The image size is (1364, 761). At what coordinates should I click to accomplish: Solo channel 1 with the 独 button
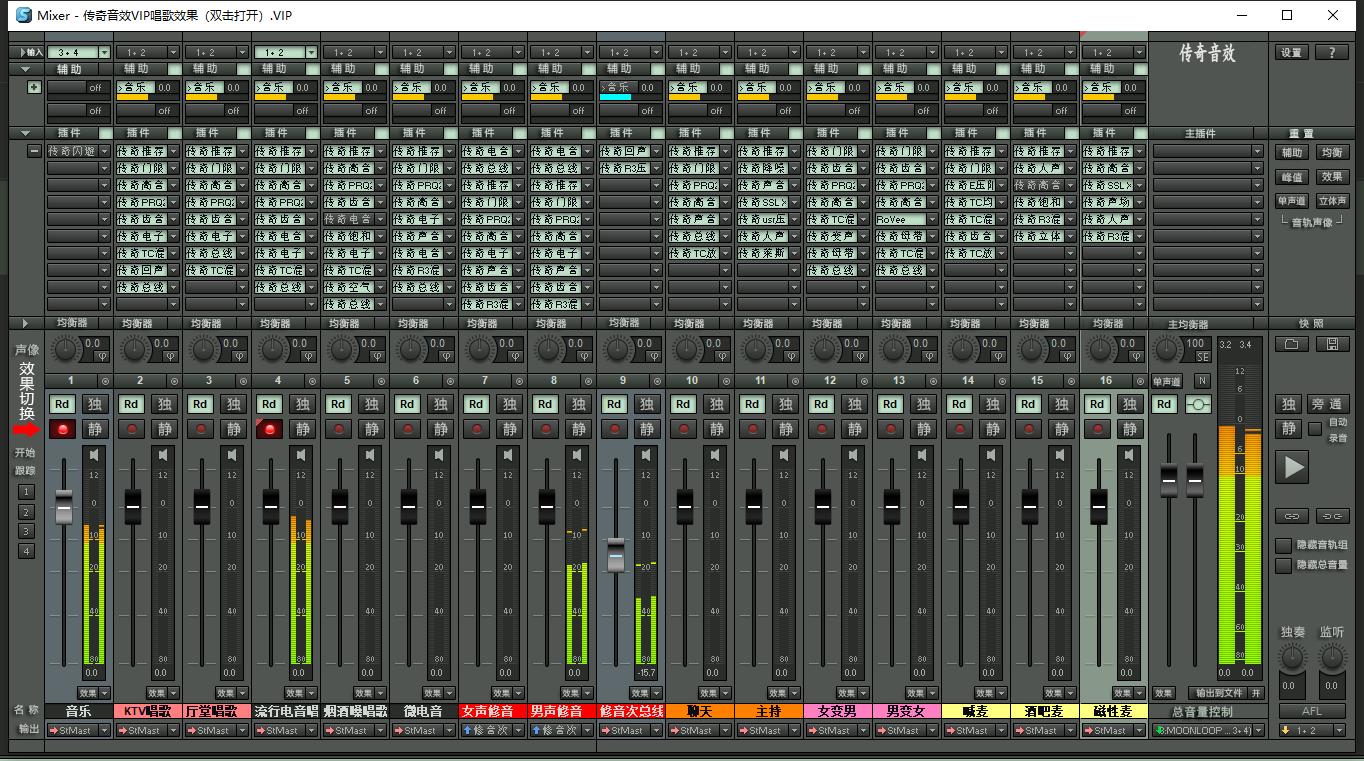click(x=95, y=404)
